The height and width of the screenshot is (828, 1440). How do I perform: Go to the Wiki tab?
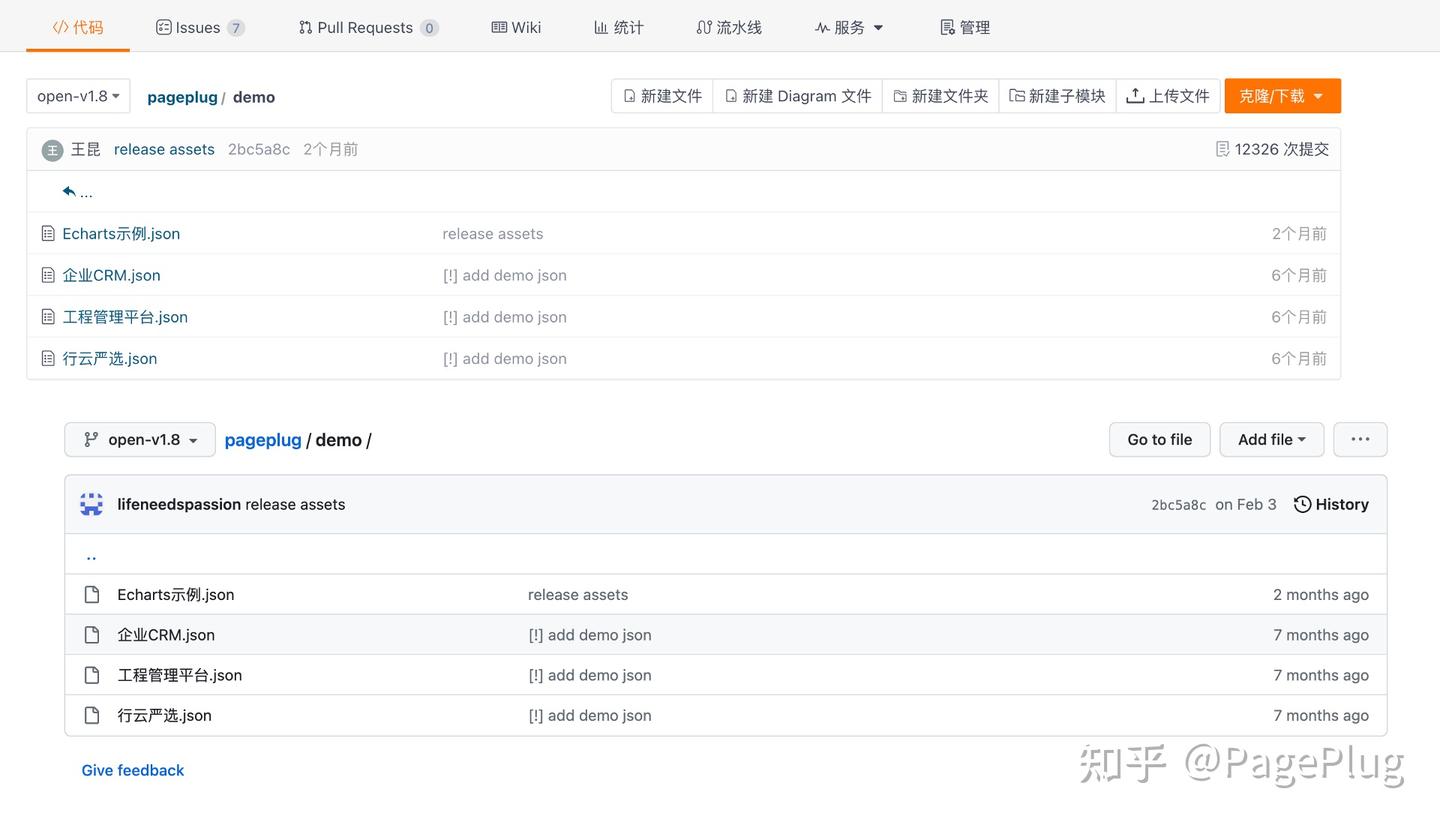[516, 27]
